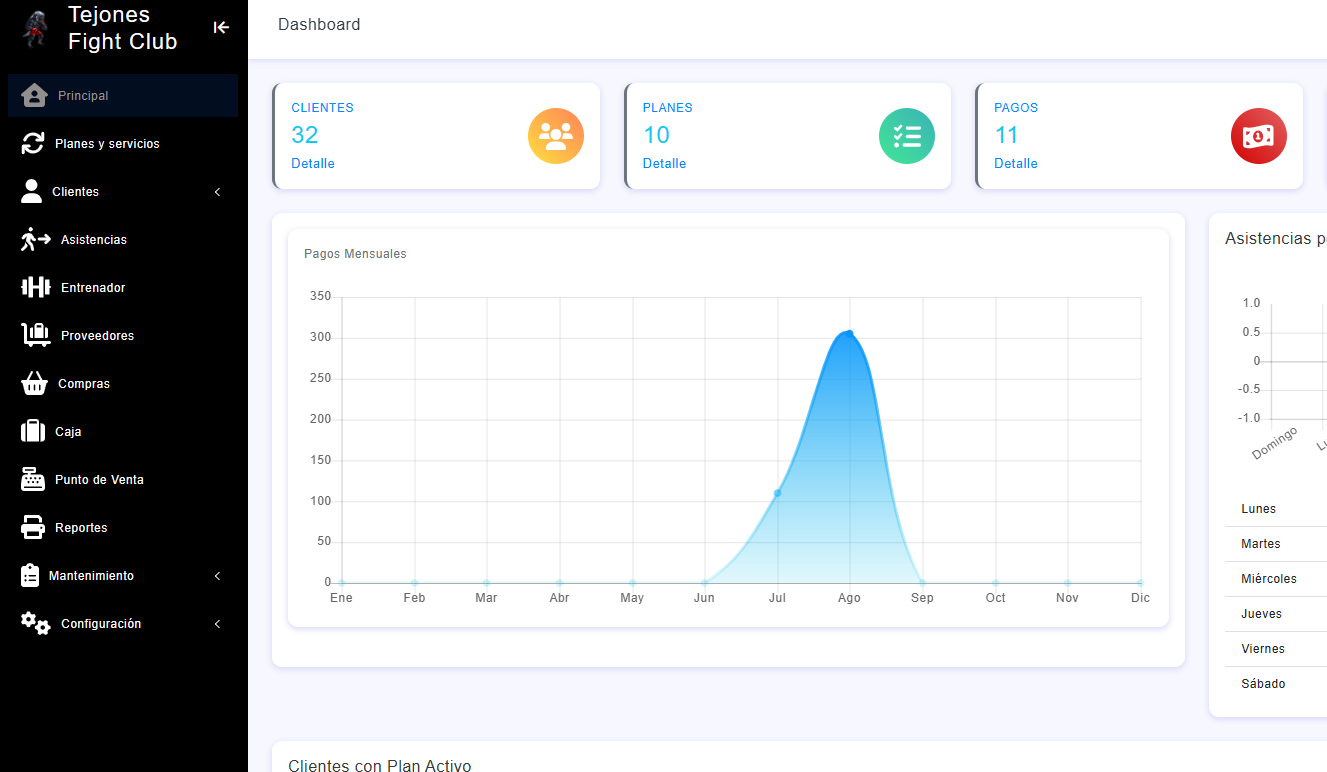This screenshot has height=772, width=1327.
Task: Click the Compras shopping basket icon
Action: (34, 384)
